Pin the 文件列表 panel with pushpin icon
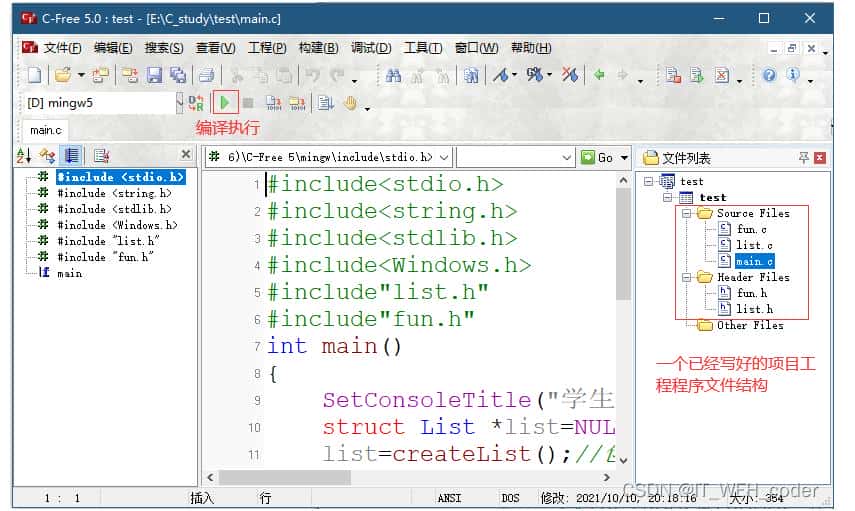Viewport: 855px width, 511px height. pos(802,158)
